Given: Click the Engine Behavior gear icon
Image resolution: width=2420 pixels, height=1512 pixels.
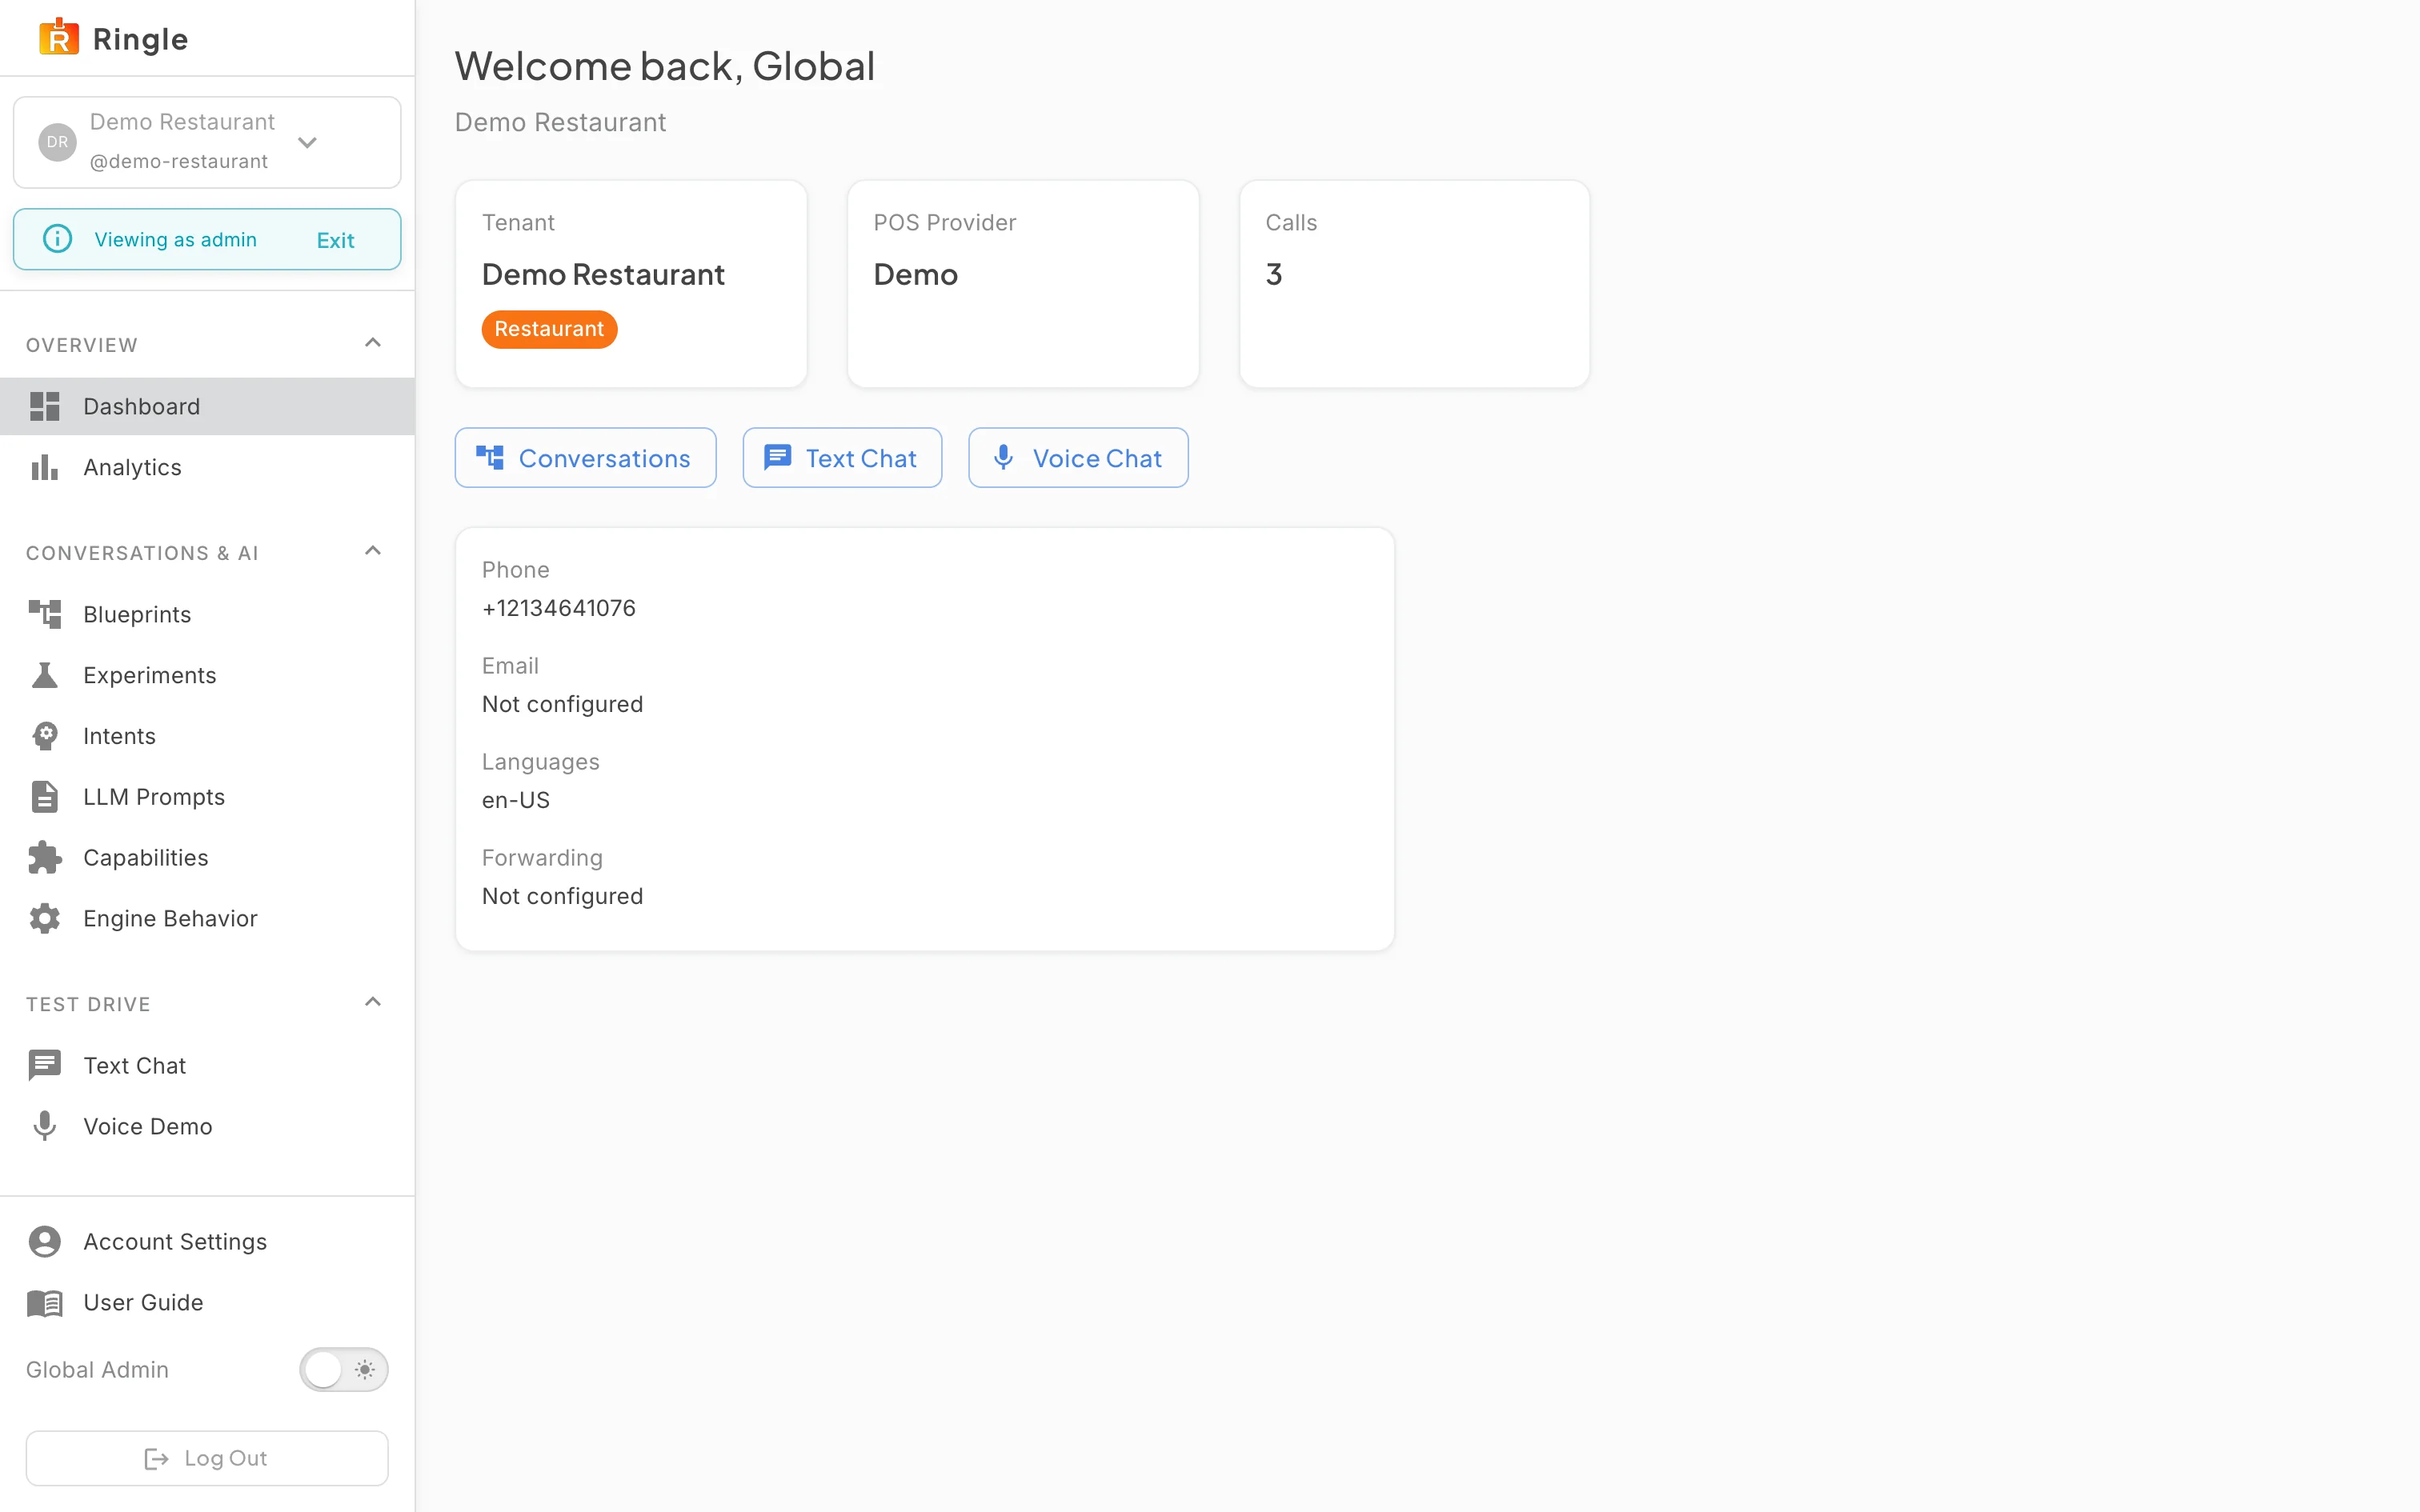Looking at the screenshot, I should [45, 918].
